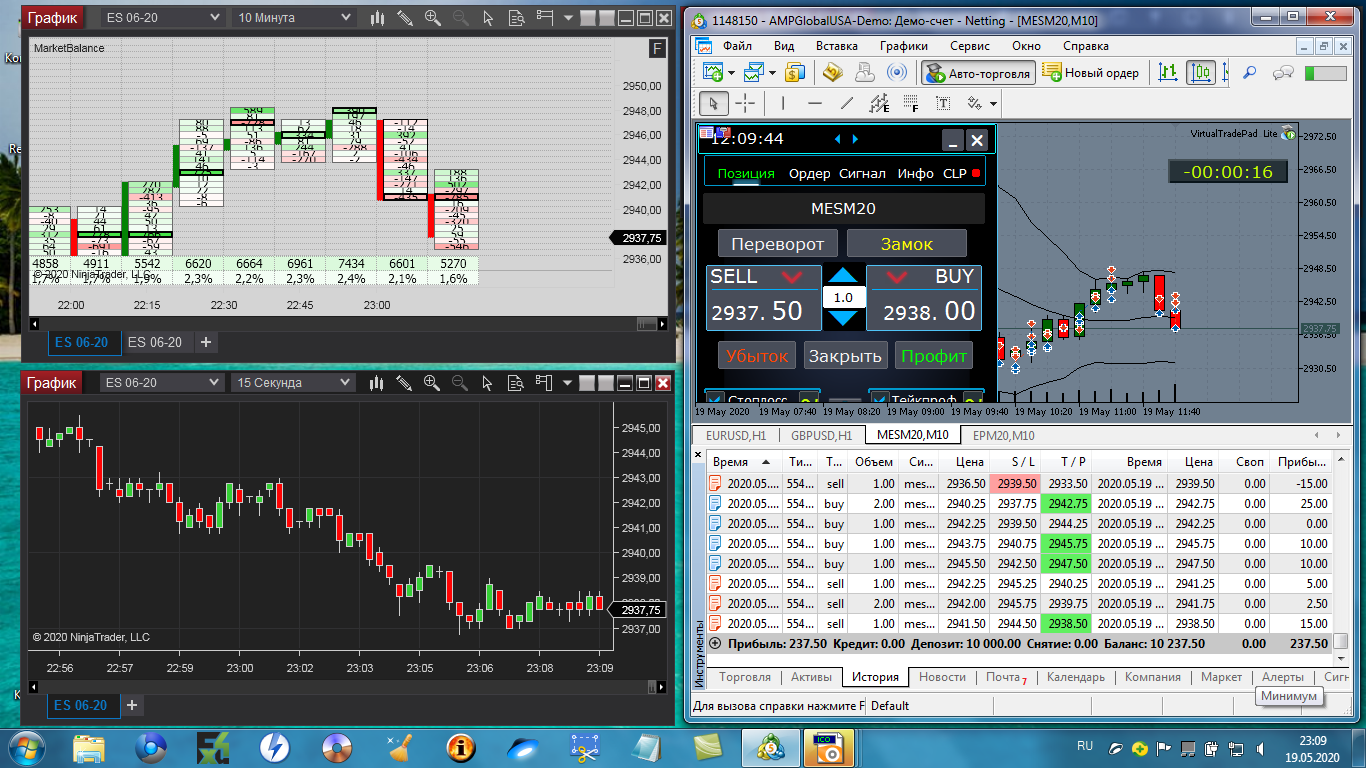
Task: Select cursor icon on 10 Минута chart
Action: click(488, 18)
